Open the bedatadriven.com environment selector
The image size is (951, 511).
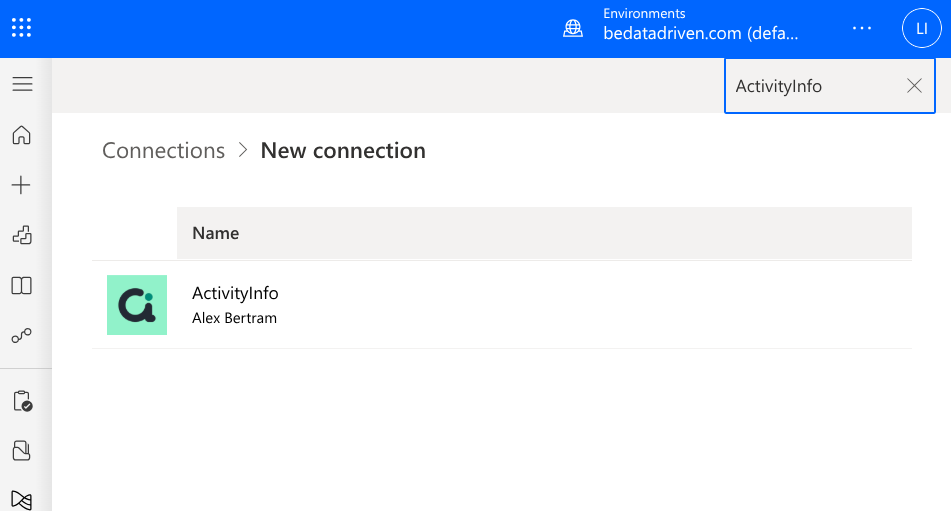coord(701,33)
